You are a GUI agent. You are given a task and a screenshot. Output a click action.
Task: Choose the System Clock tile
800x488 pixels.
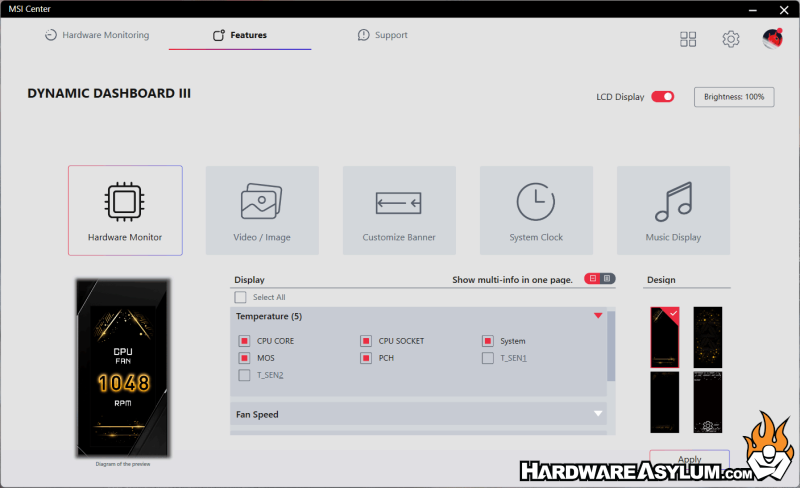pyautogui.click(x=536, y=210)
